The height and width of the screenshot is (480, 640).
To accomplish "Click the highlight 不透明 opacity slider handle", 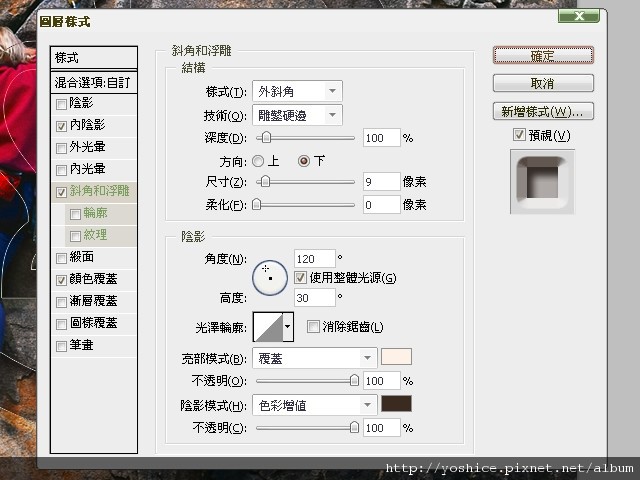I will pos(354,380).
